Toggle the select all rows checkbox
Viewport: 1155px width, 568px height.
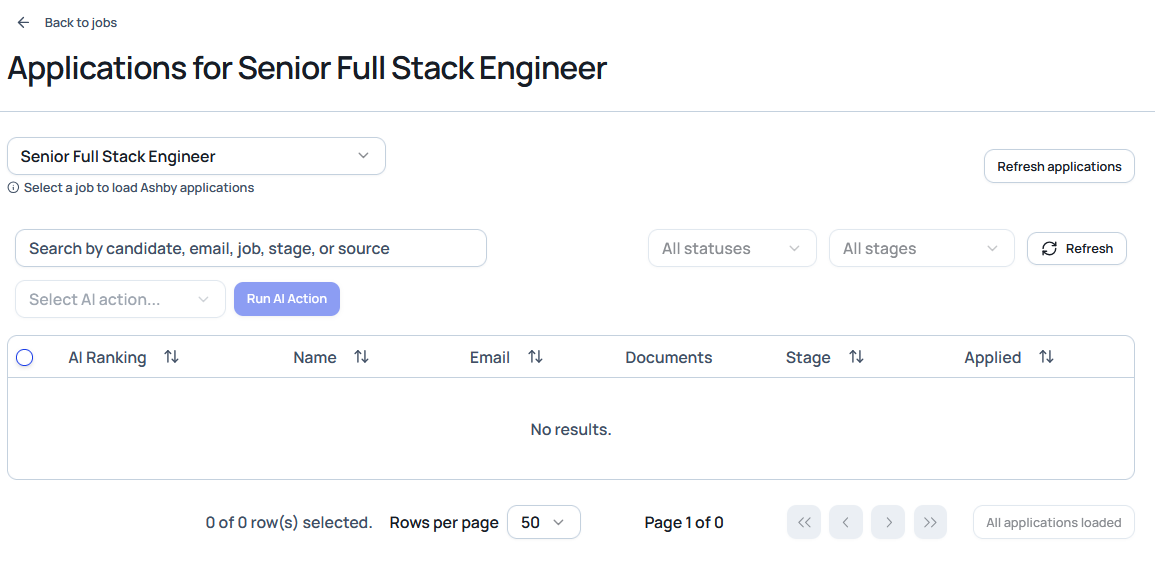click(25, 357)
